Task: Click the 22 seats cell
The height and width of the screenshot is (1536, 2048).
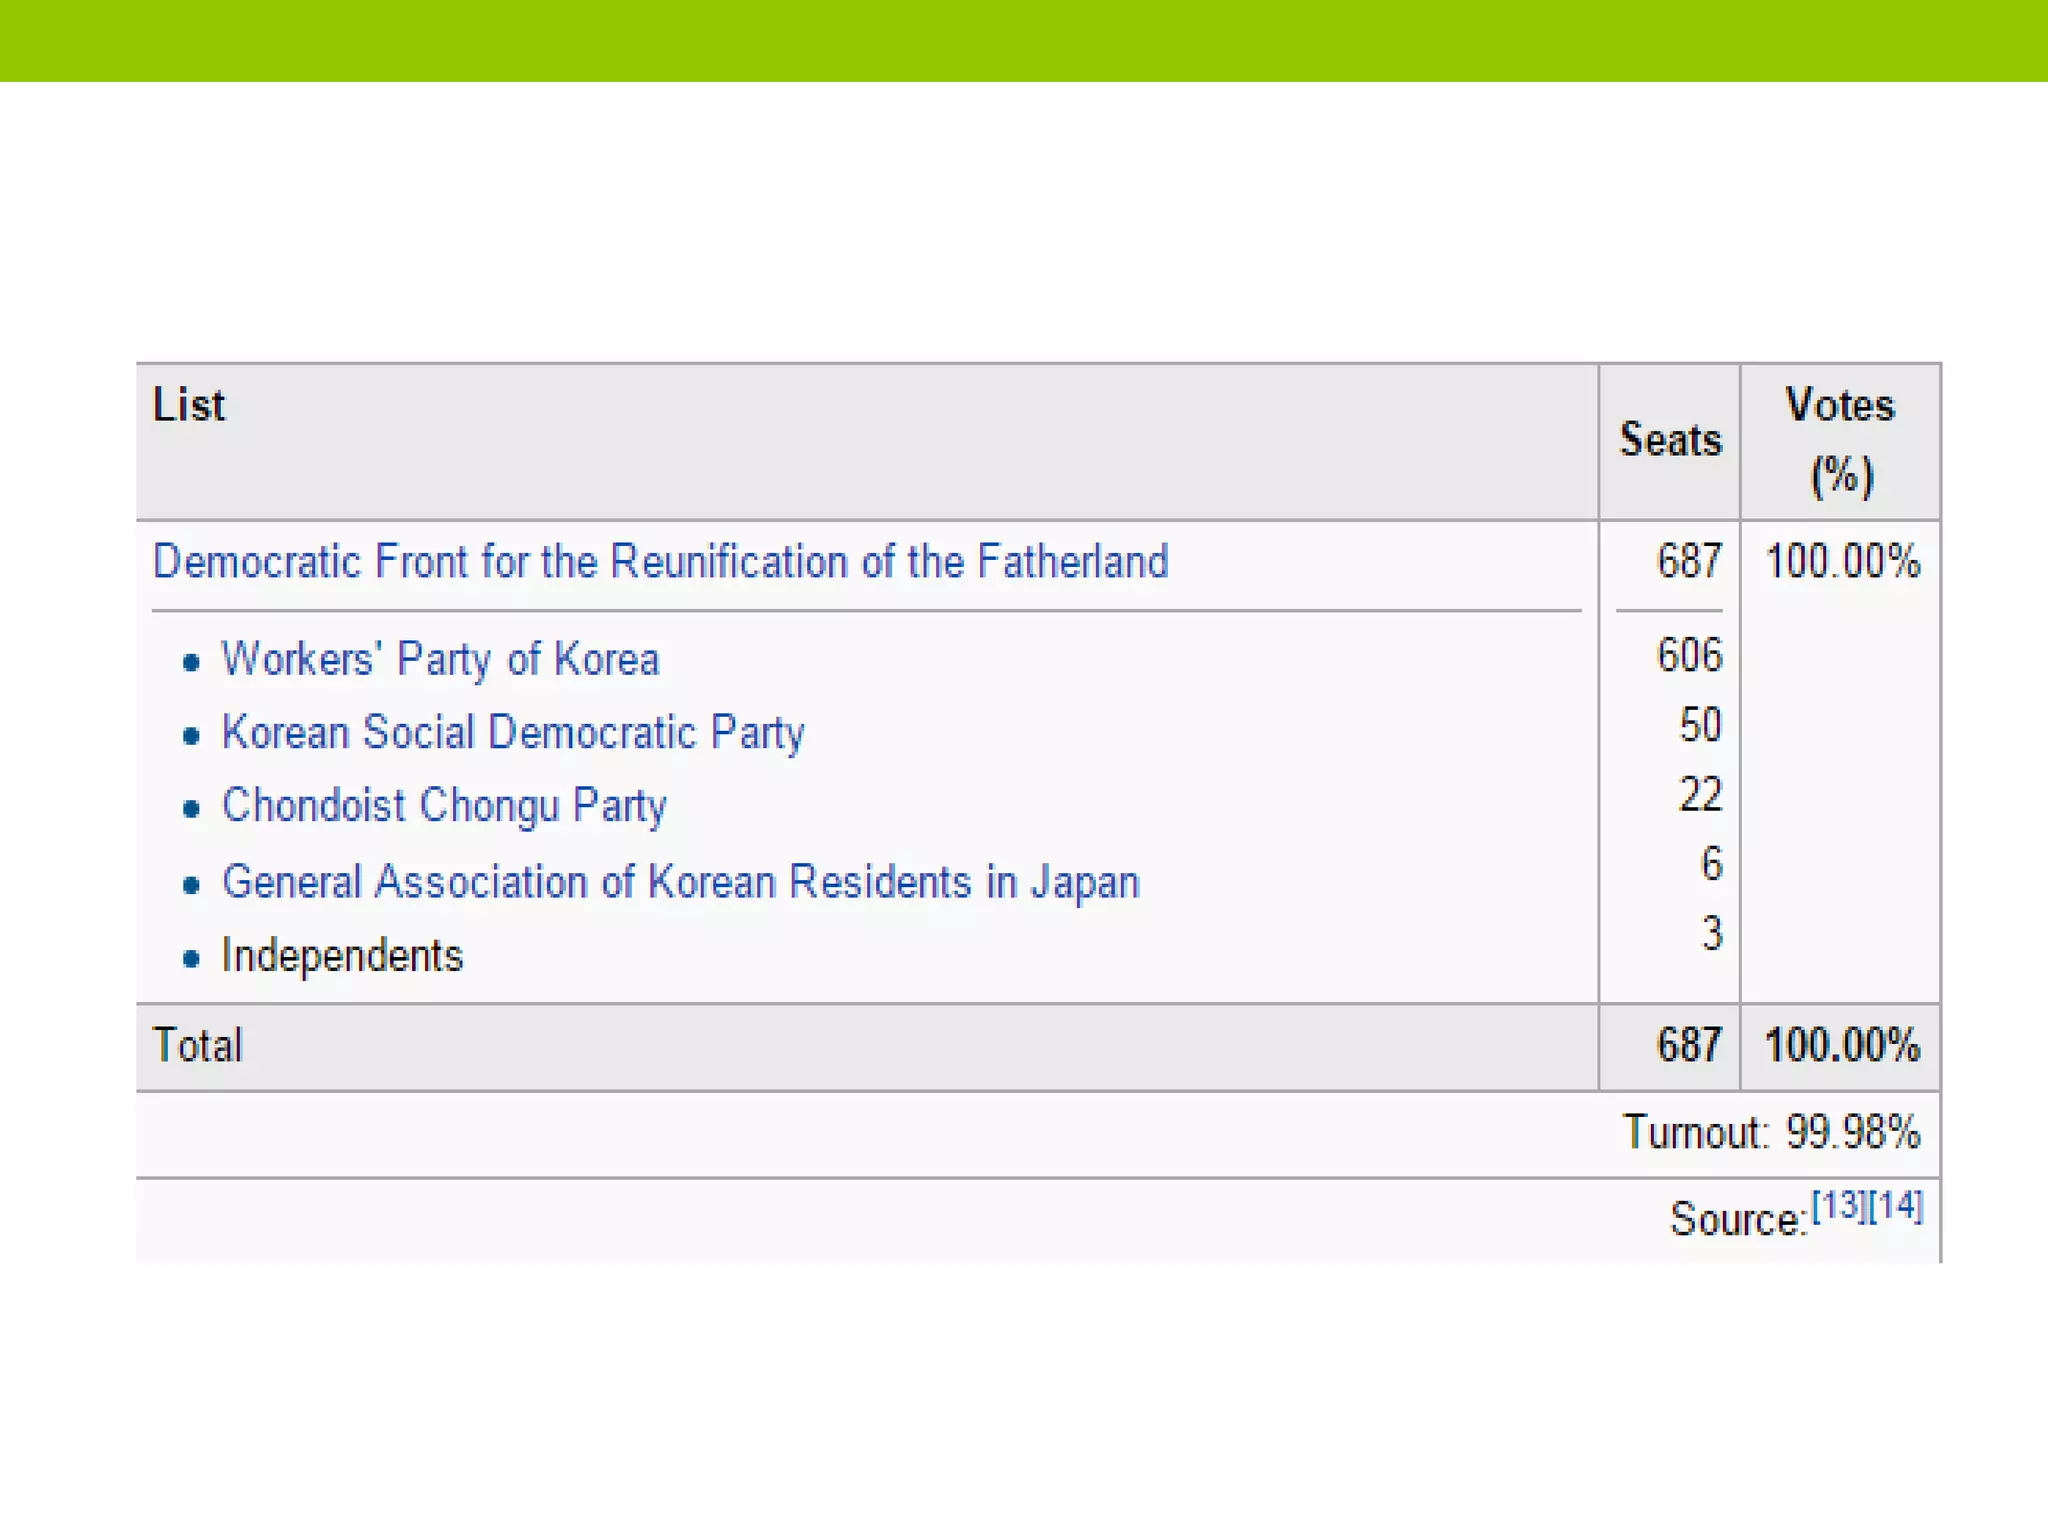Action: (x=1700, y=795)
